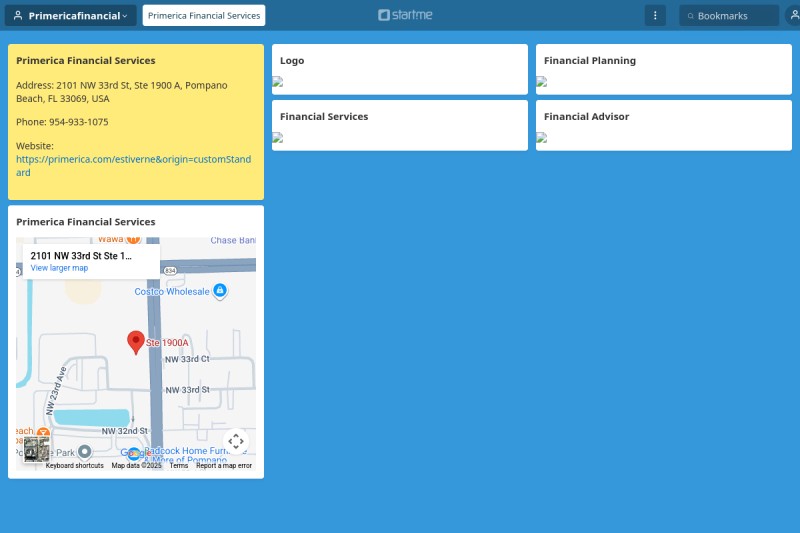800x533 pixels.
Task: Click the map widget Primerica Financial Services title
Action: point(86,222)
